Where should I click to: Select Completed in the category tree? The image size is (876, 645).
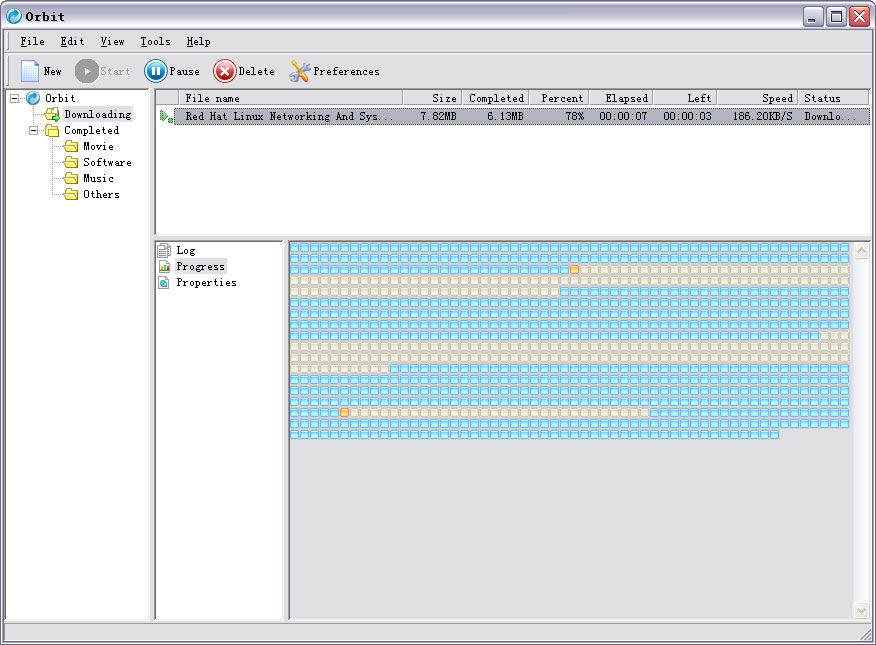(x=92, y=131)
